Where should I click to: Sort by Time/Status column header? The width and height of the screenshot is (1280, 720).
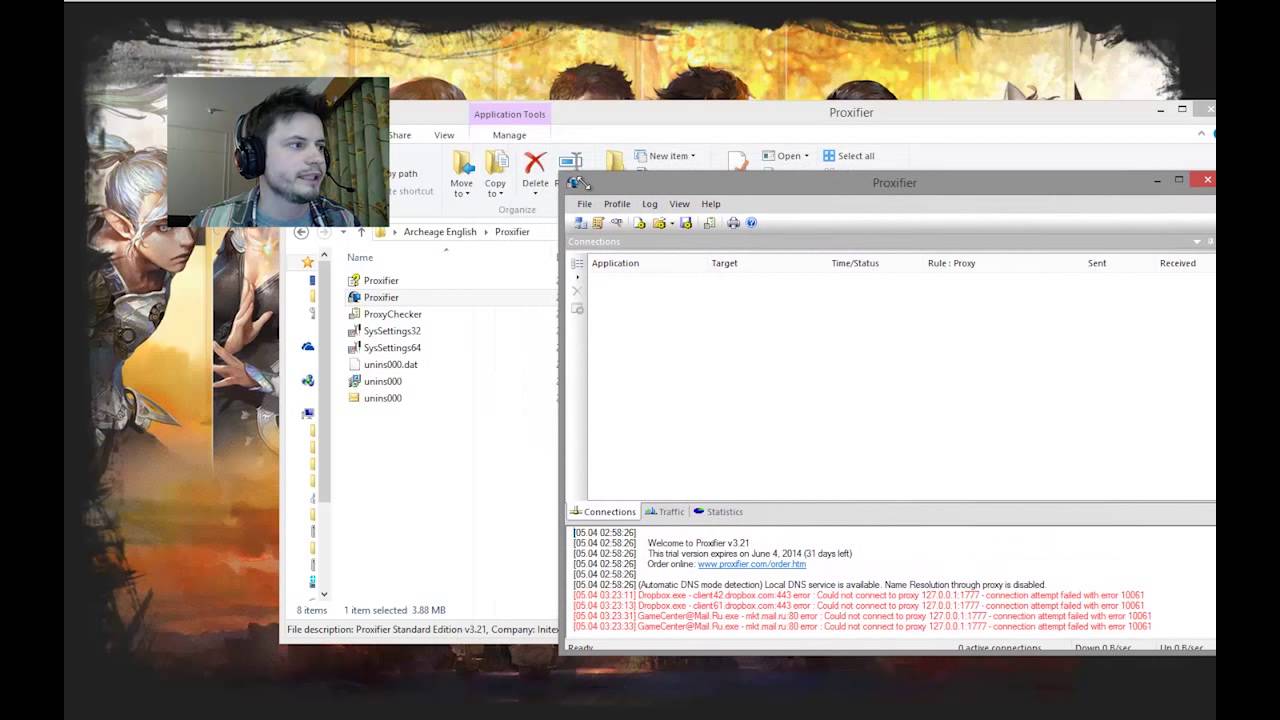point(855,263)
